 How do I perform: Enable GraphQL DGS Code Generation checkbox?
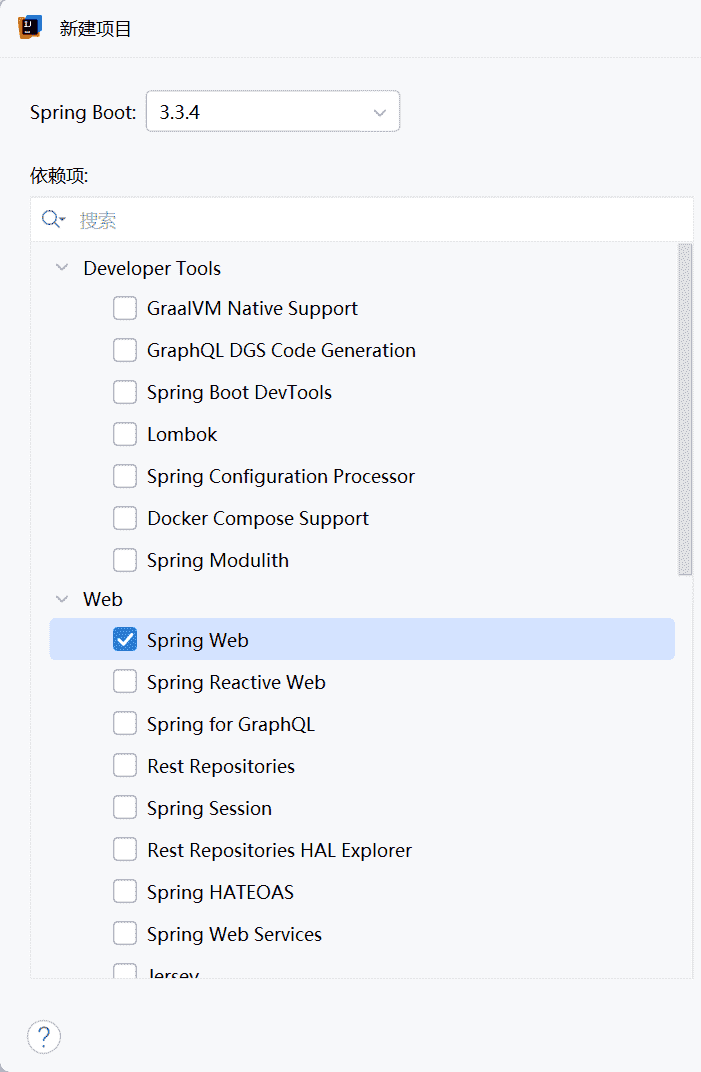[125, 350]
